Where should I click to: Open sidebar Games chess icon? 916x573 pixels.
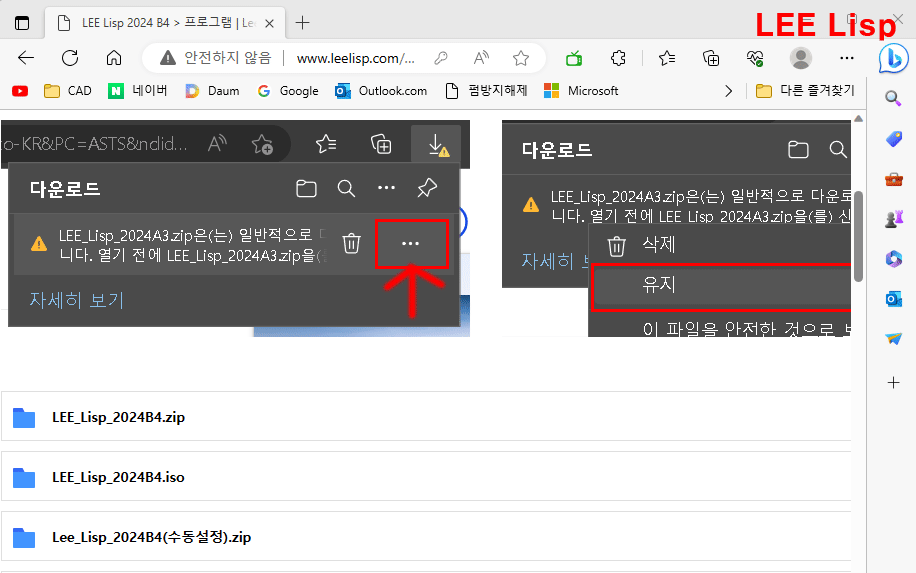(x=893, y=218)
